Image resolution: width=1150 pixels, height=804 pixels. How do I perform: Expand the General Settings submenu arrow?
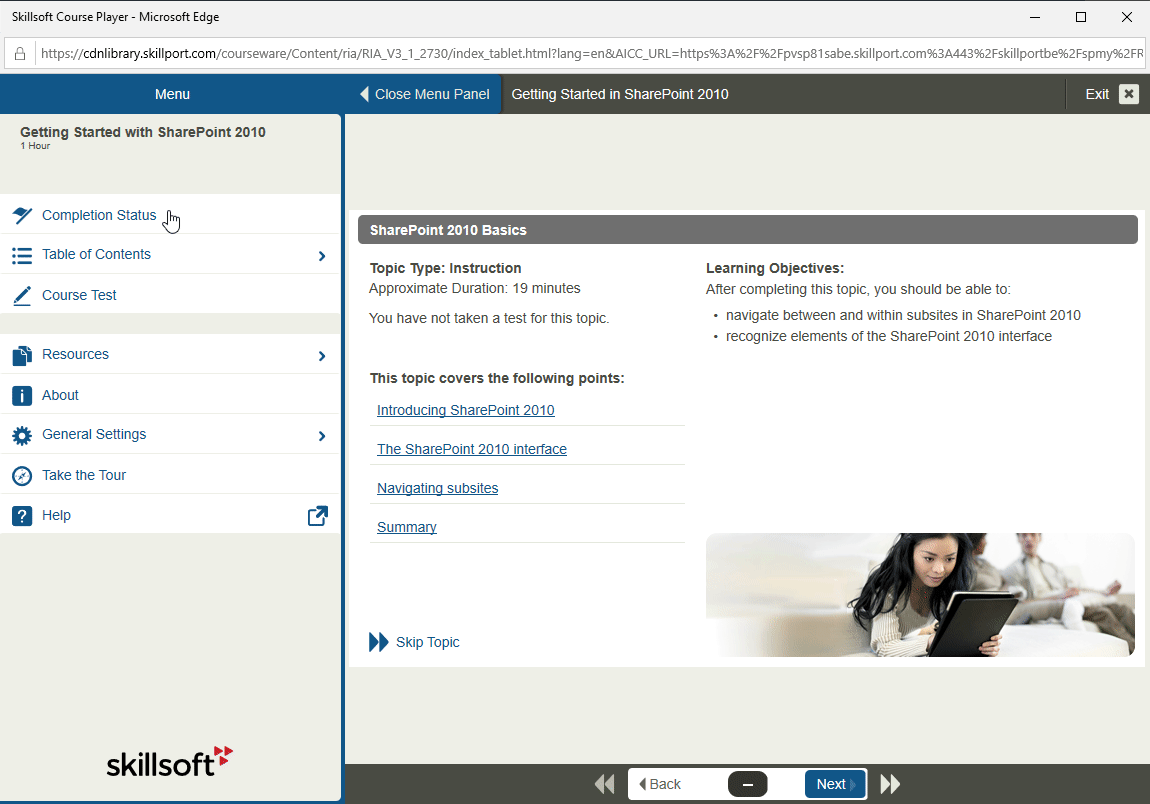pyautogui.click(x=321, y=436)
